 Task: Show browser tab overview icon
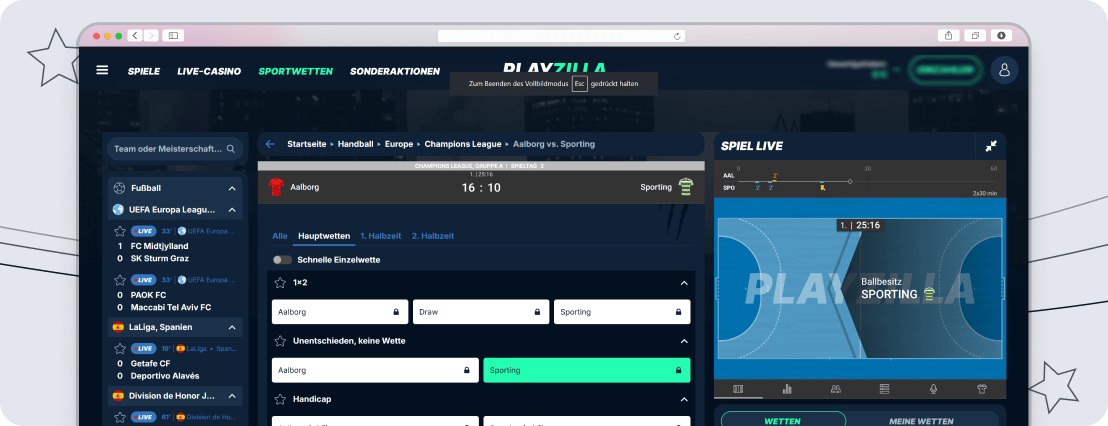(x=974, y=35)
